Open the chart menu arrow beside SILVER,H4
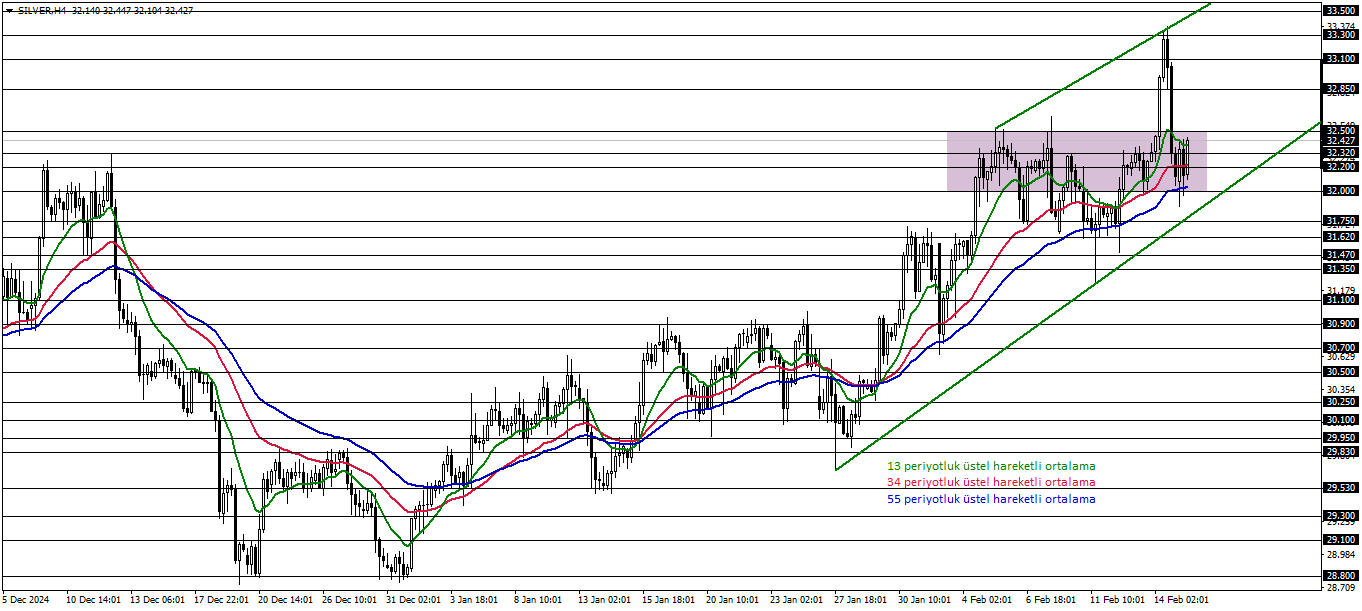The height and width of the screenshot is (611, 1362). [x=9, y=10]
